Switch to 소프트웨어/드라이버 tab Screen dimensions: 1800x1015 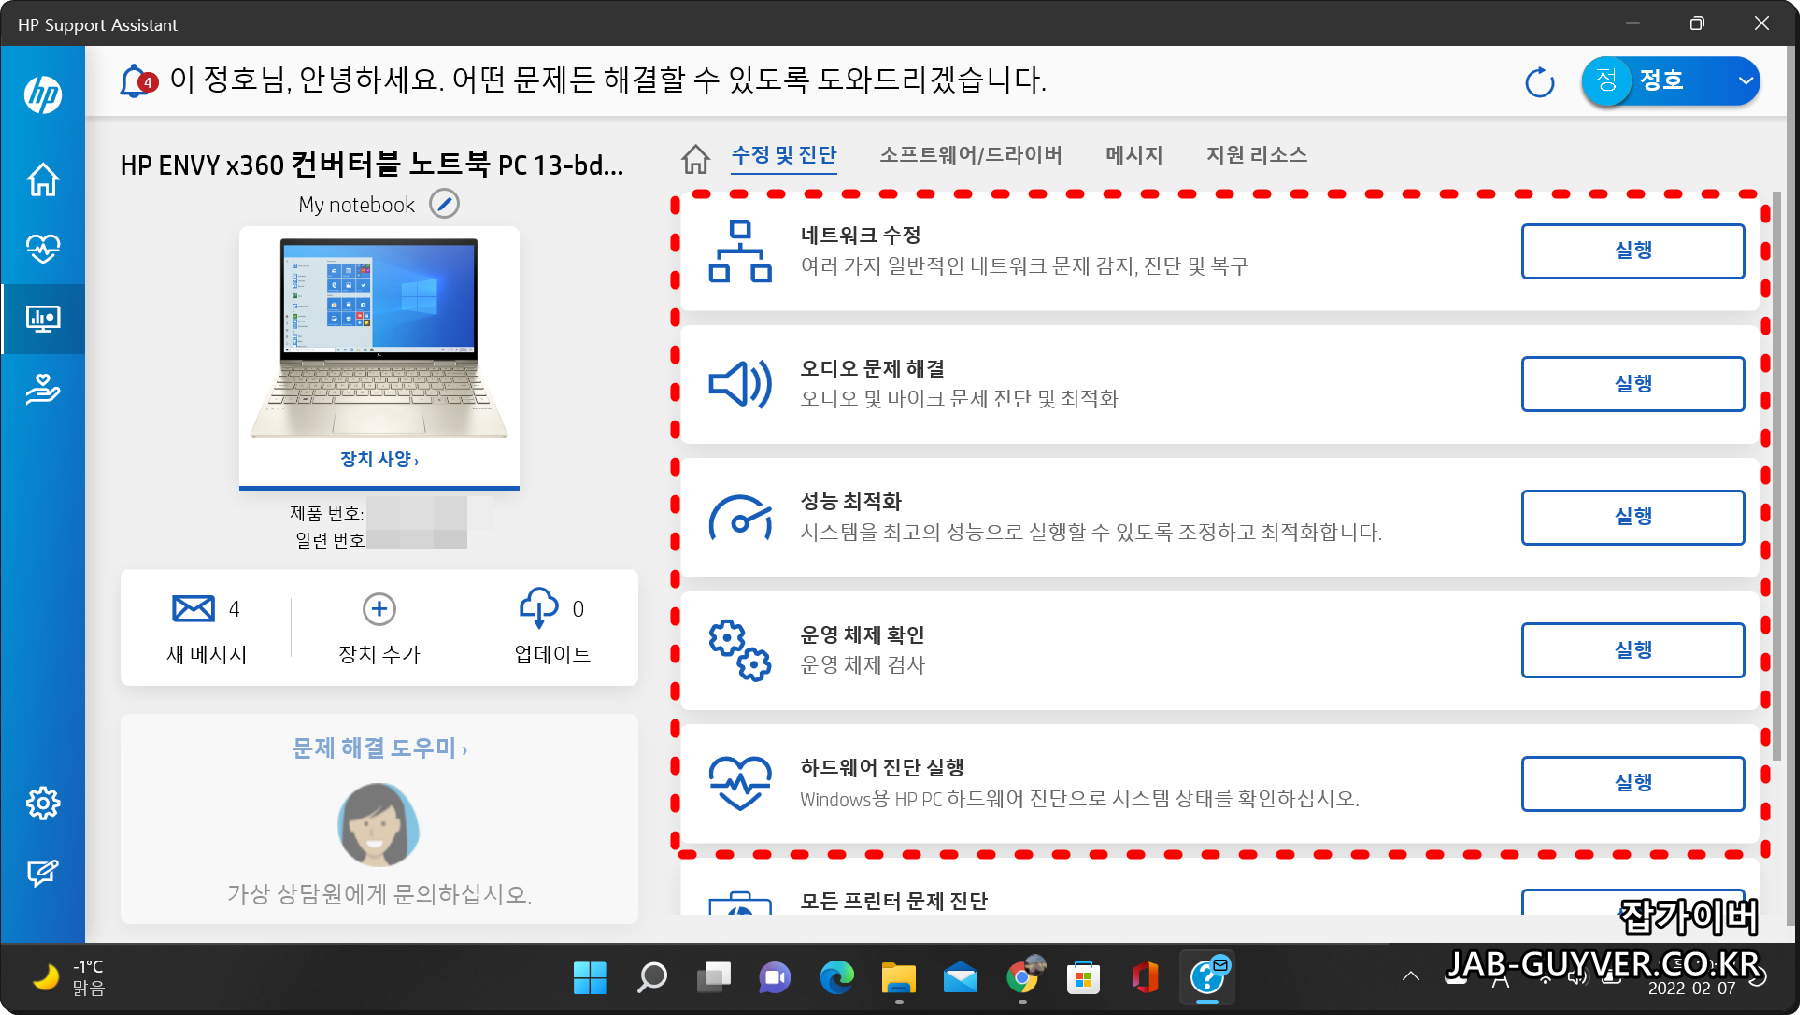[971, 155]
